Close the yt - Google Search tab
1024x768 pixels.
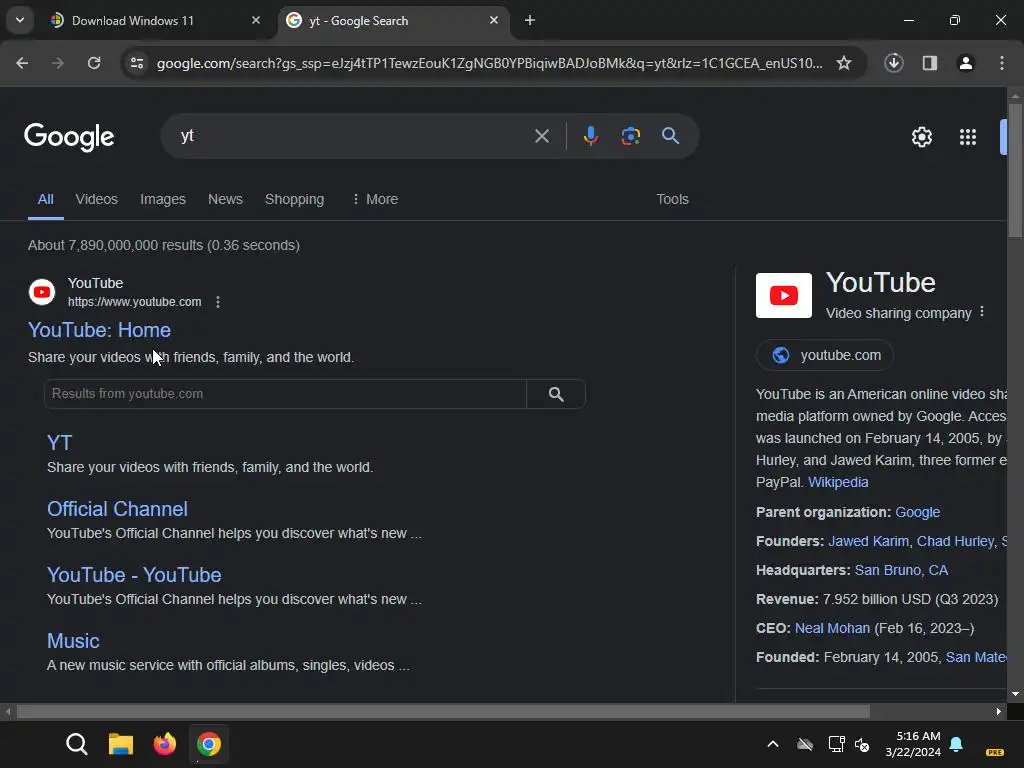tap(494, 20)
